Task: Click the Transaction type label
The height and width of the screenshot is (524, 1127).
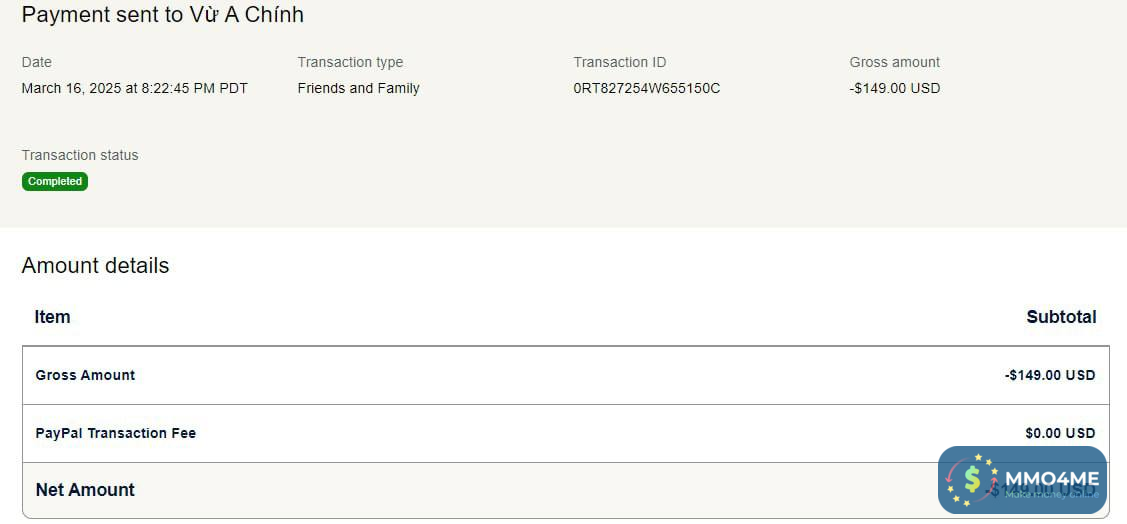Action: click(350, 62)
